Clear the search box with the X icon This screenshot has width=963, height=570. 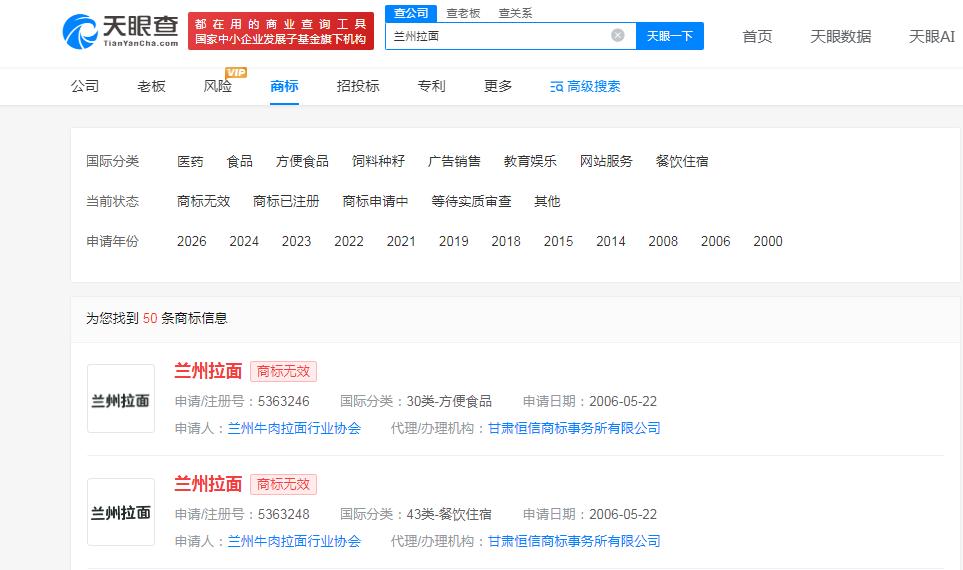pos(618,36)
